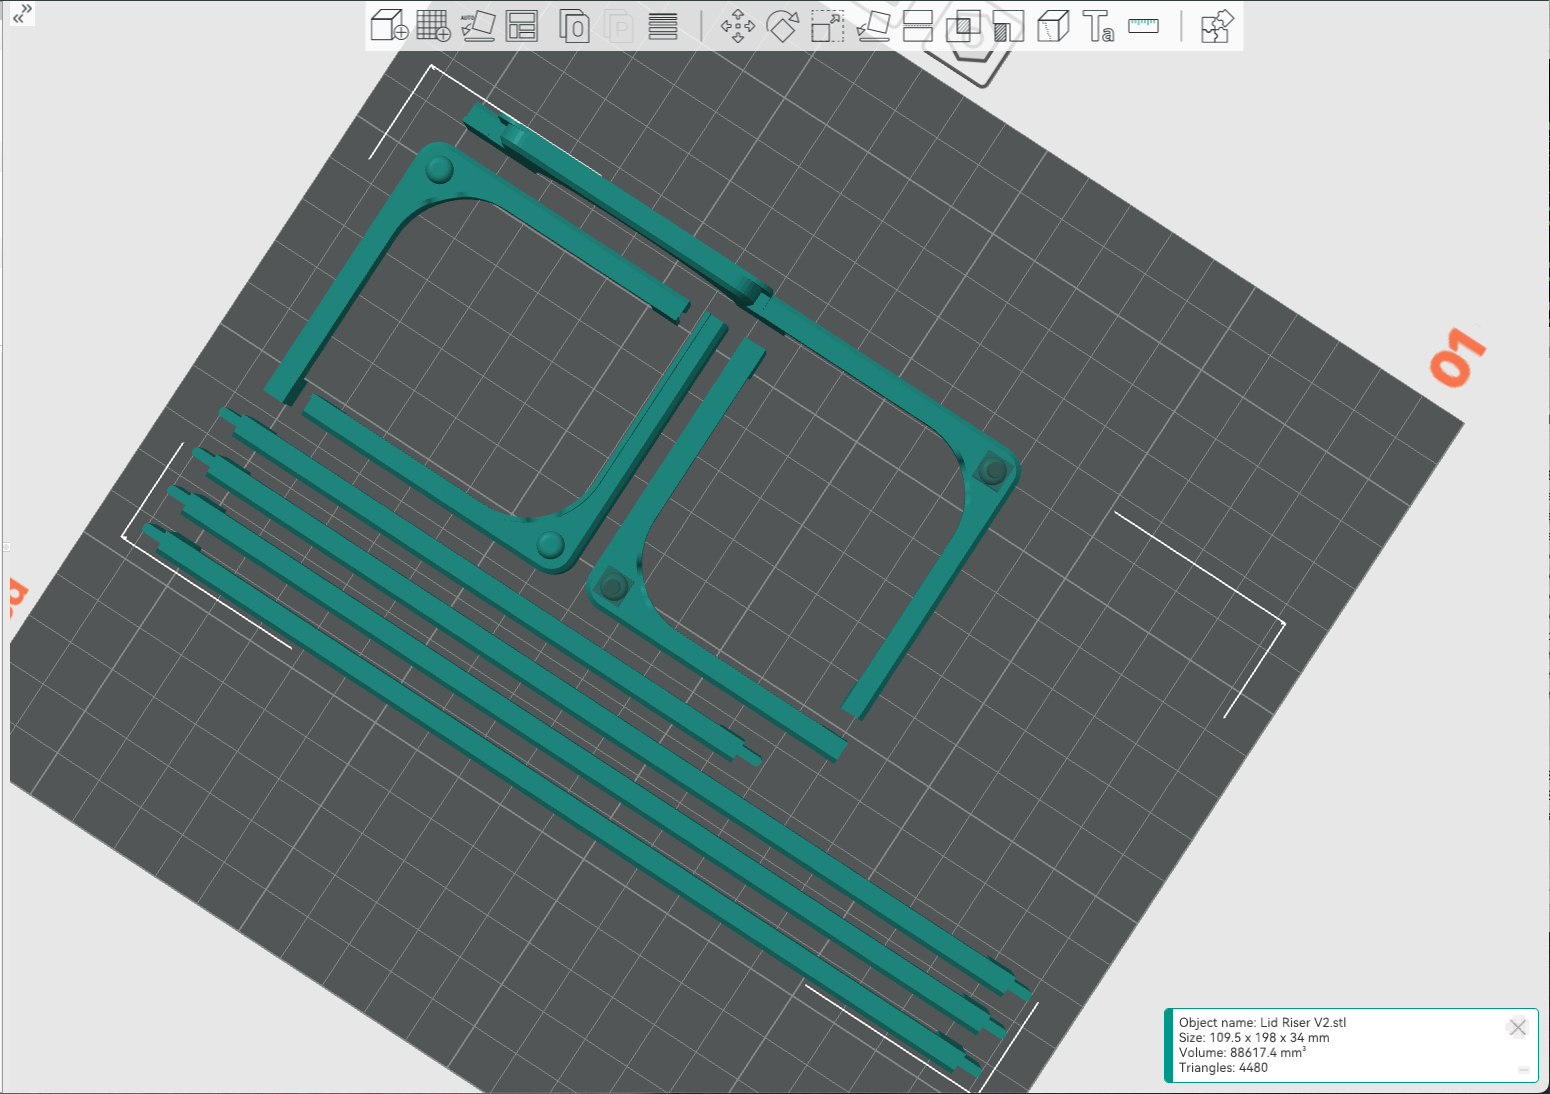Image resolution: width=1550 pixels, height=1094 pixels.
Task: Open the Mesh Boolean tool
Action: tap(963, 27)
